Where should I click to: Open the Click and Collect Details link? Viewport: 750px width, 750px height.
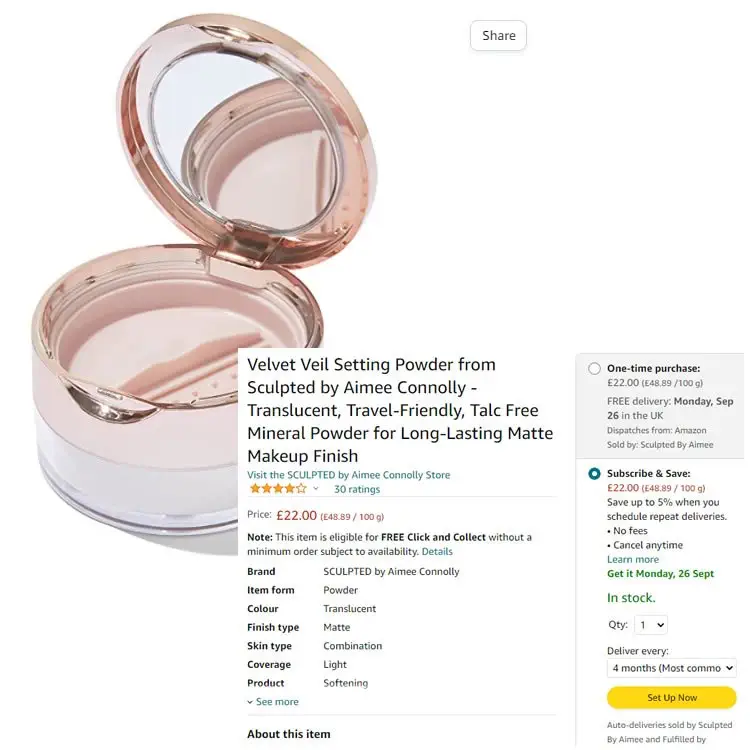437,551
